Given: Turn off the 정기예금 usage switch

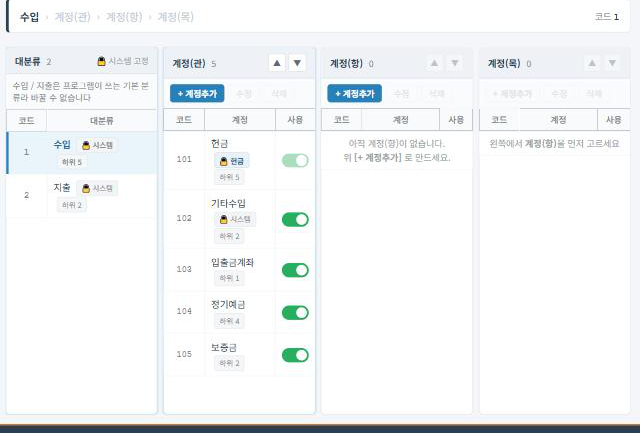Looking at the screenshot, I should pyautogui.click(x=295, y=313).
